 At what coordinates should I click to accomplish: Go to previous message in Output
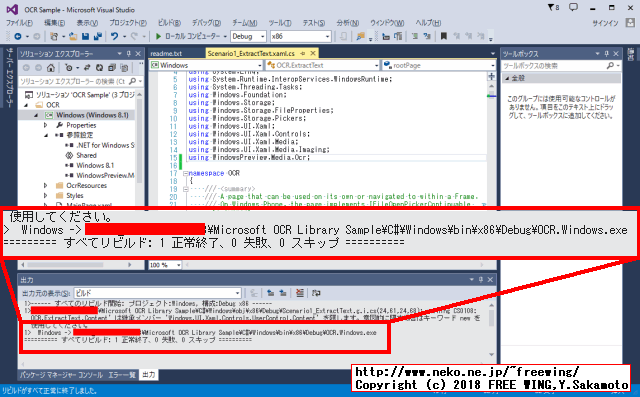coord(270,293)
